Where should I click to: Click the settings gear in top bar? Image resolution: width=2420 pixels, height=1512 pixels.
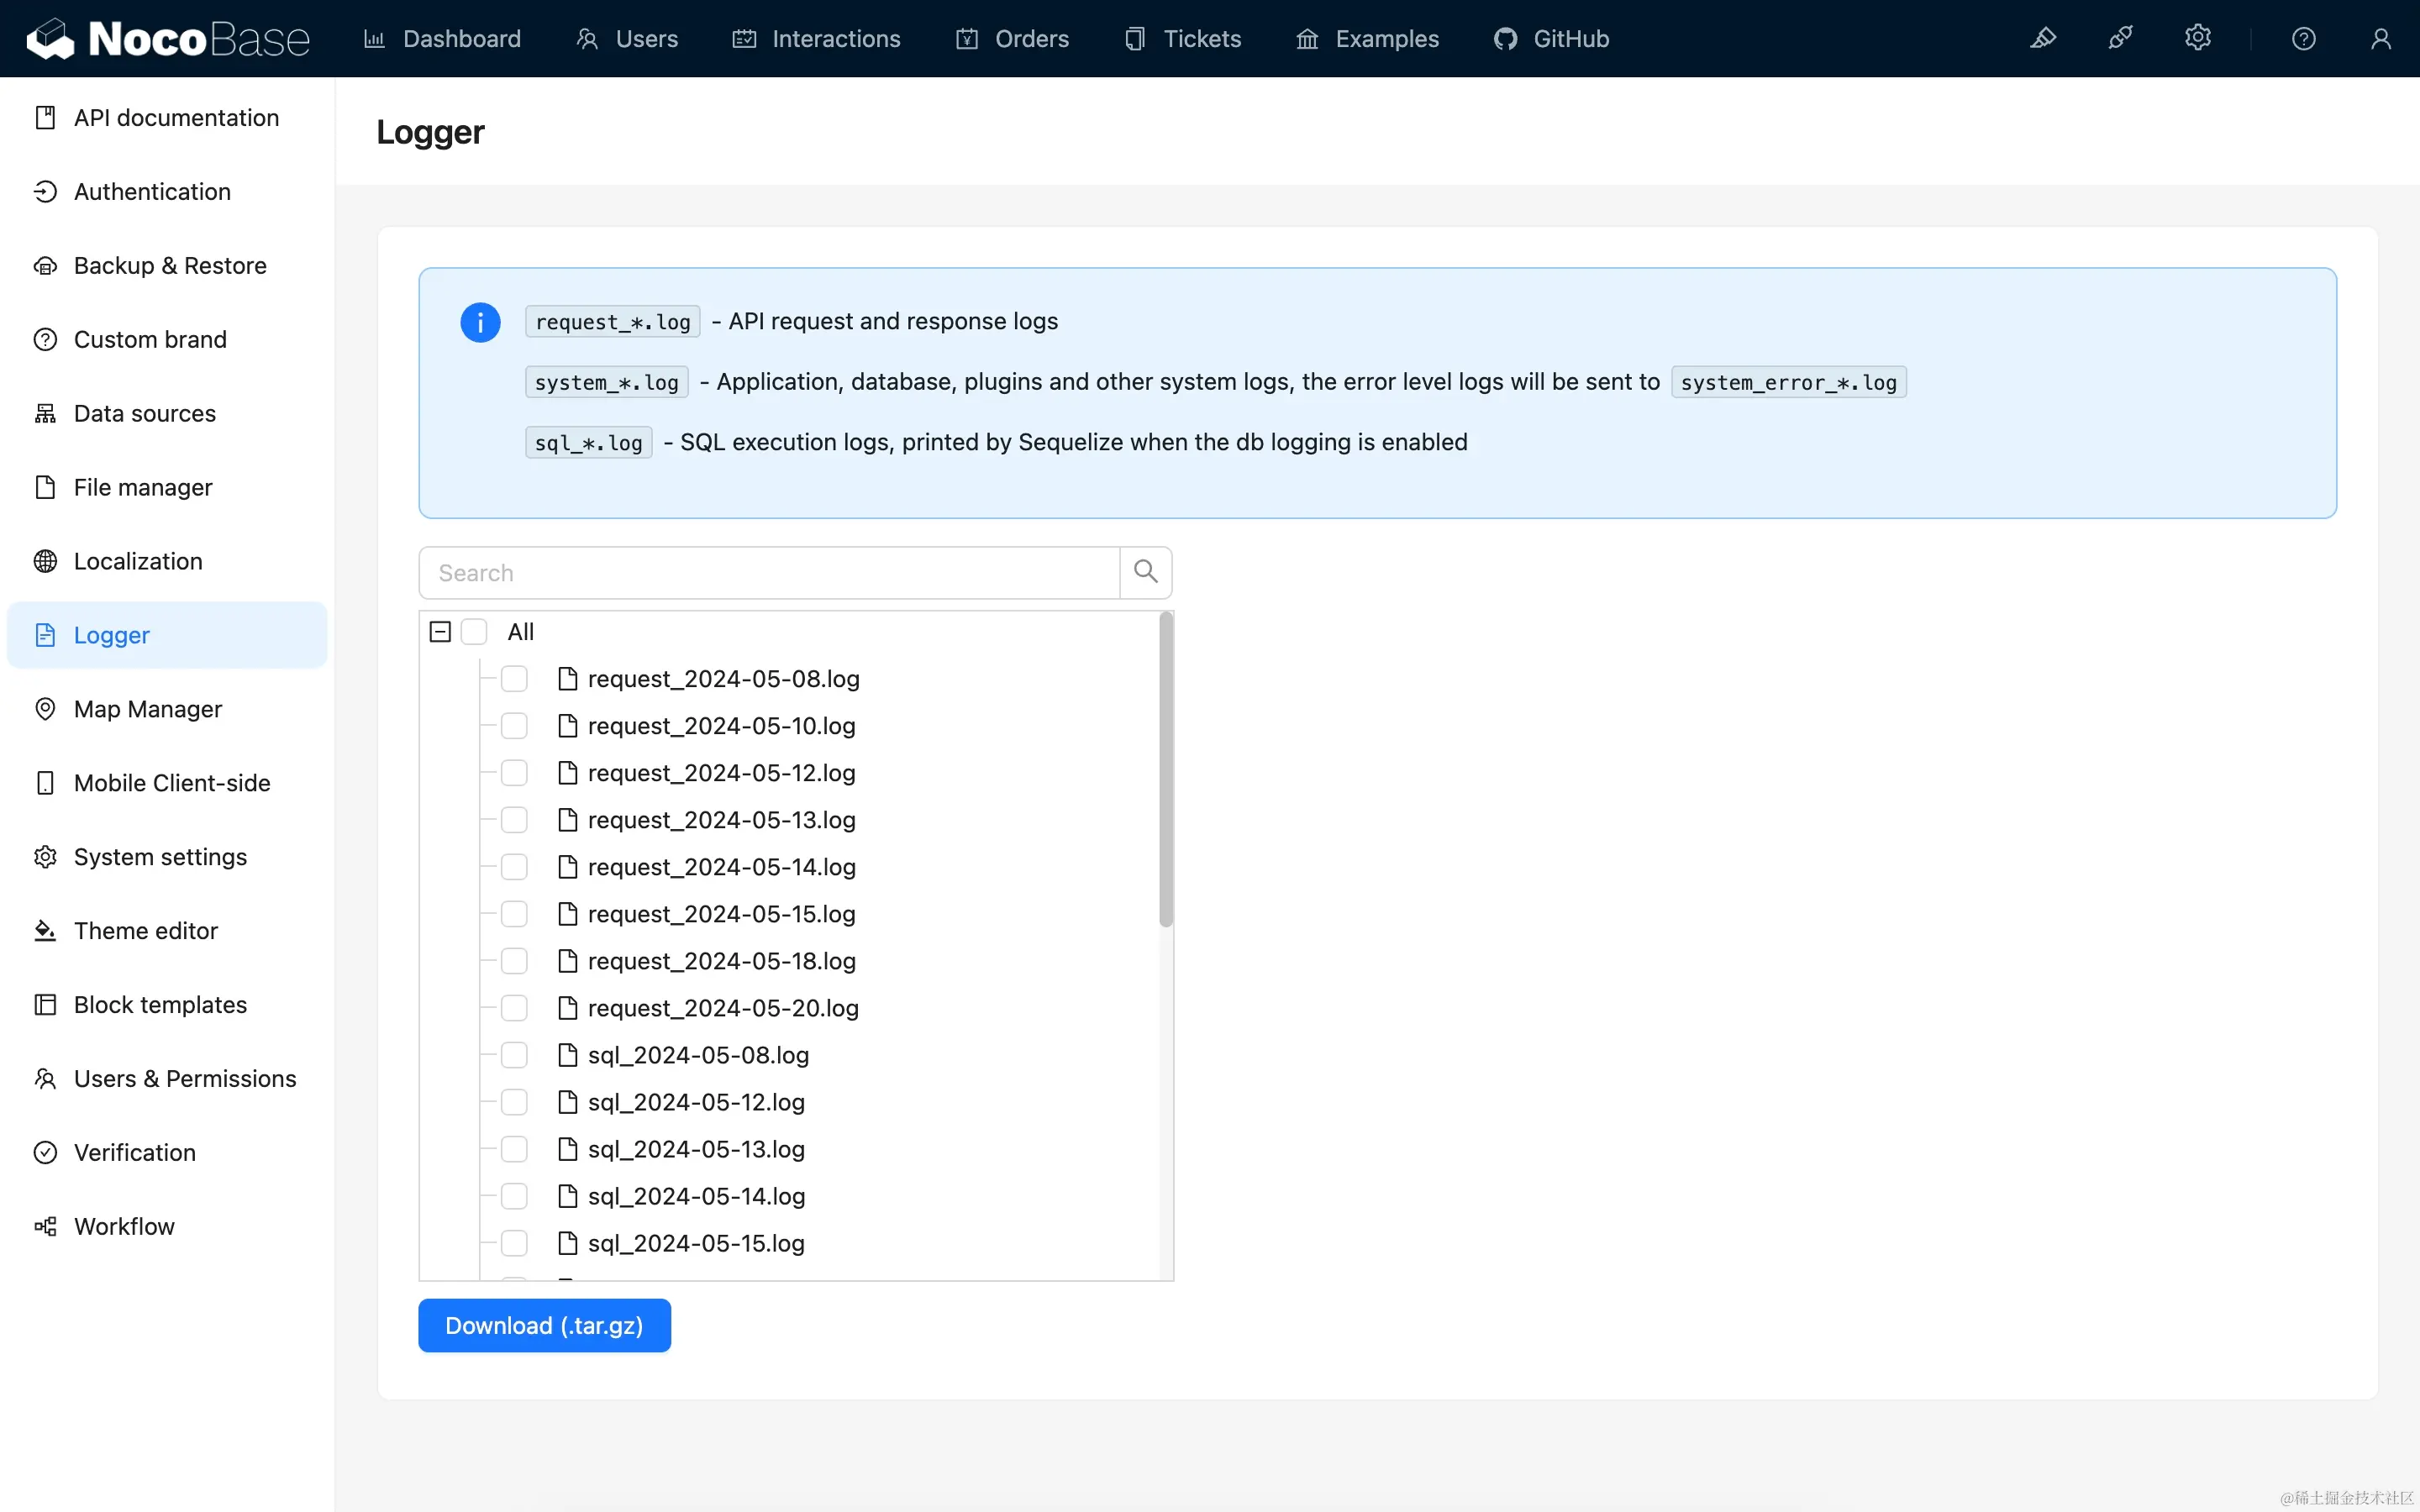(2197, 39)
